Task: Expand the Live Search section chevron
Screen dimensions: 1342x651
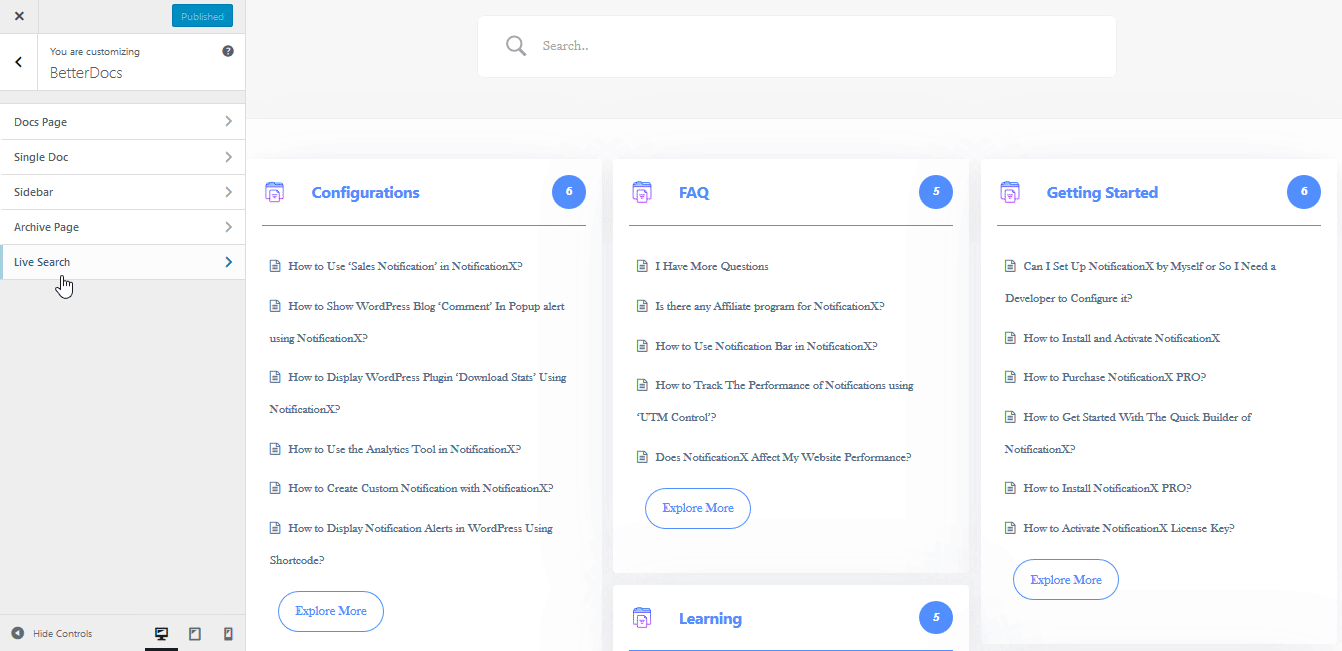Action: pyautogui.click(x=228, y=262)
